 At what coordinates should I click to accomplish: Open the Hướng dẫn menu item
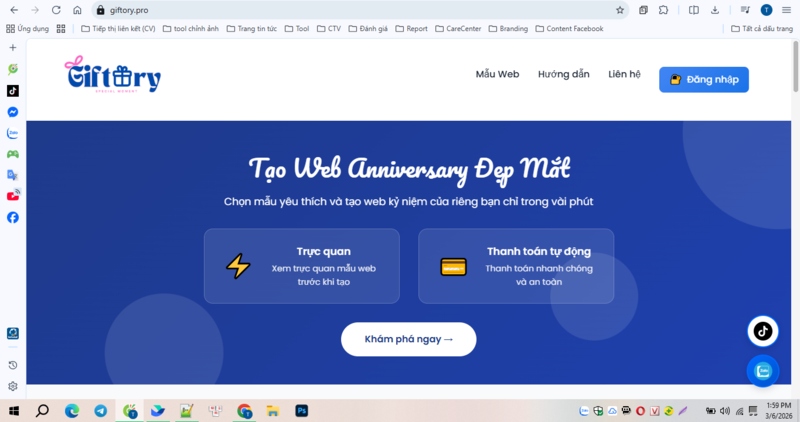(564, 74)
